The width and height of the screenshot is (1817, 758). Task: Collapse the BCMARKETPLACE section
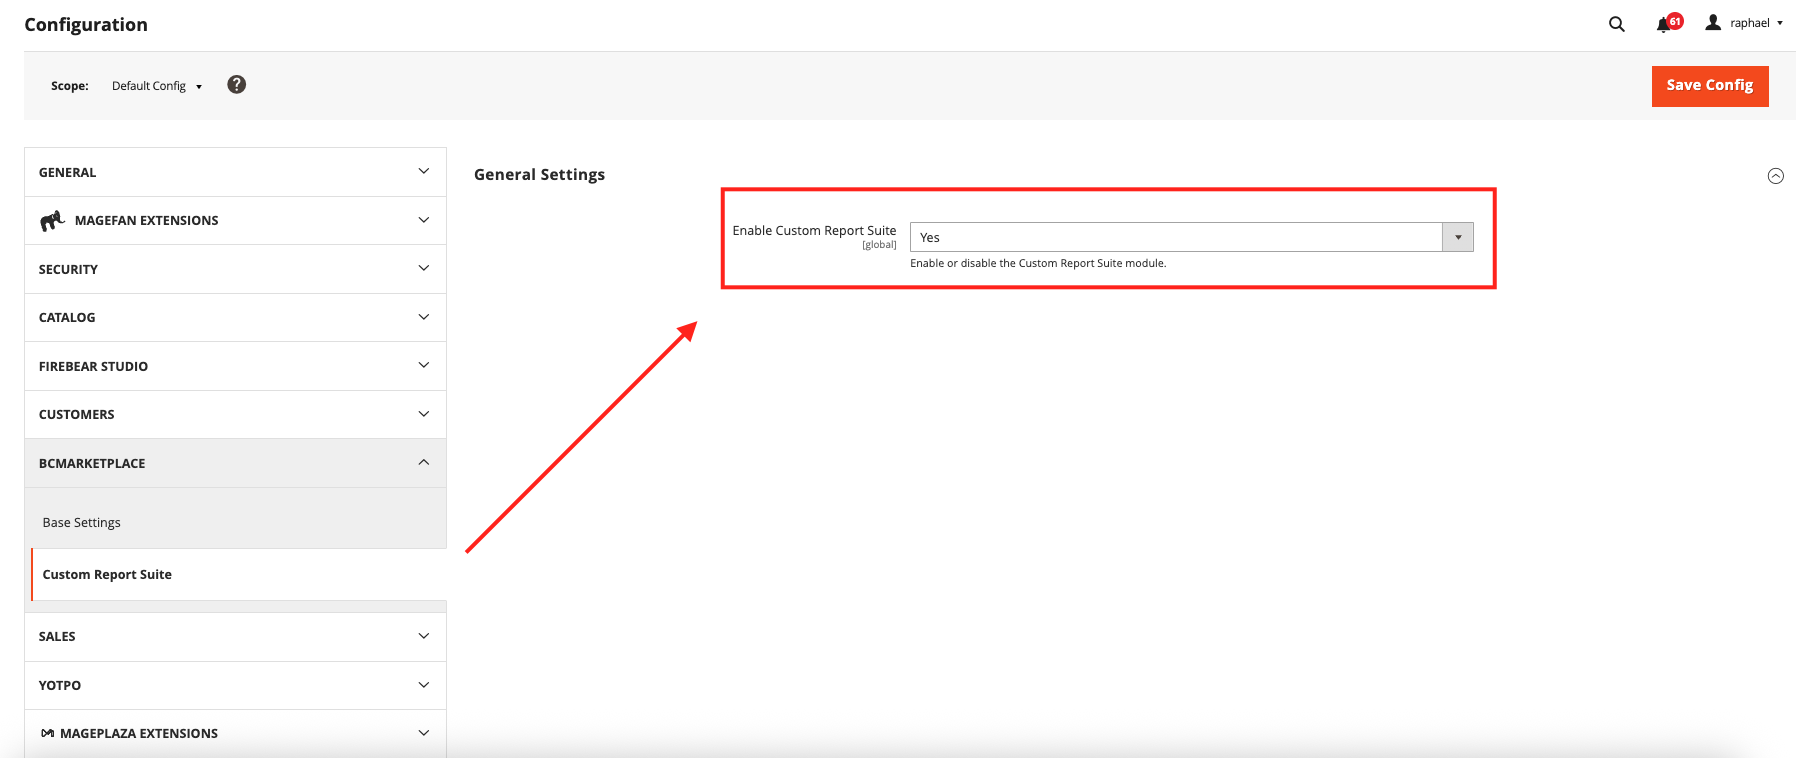(235, 463)
